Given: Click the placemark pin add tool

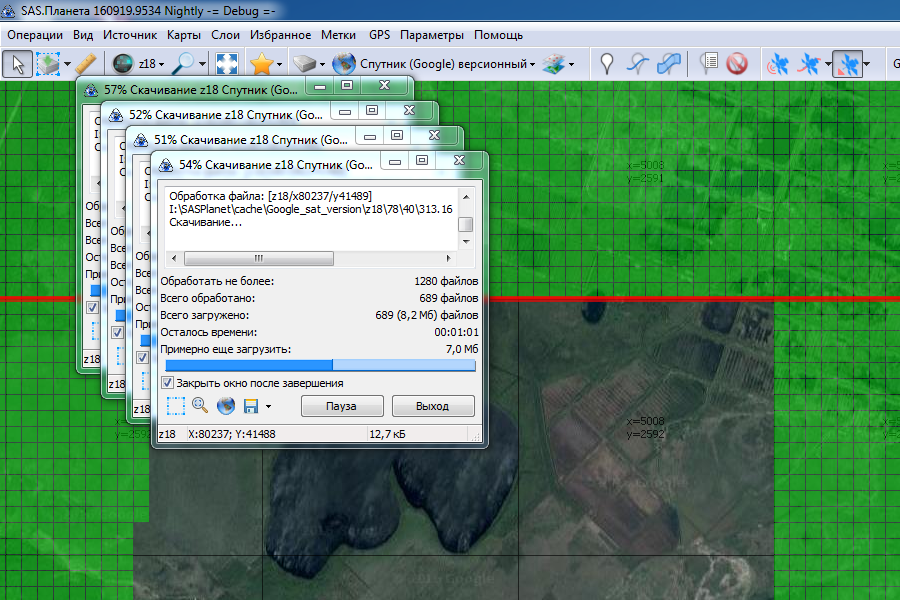Looking at the screenshot, I should 606,64.
